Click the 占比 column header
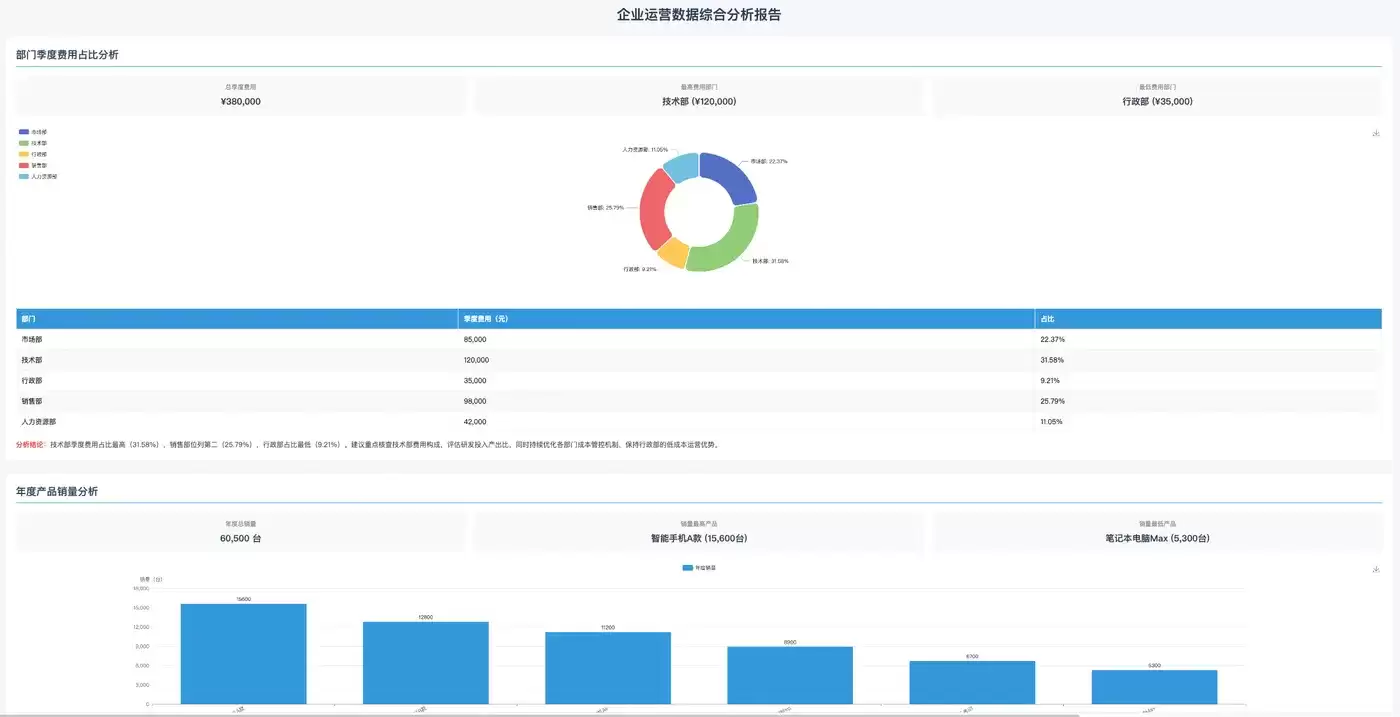 [1208, 319]
